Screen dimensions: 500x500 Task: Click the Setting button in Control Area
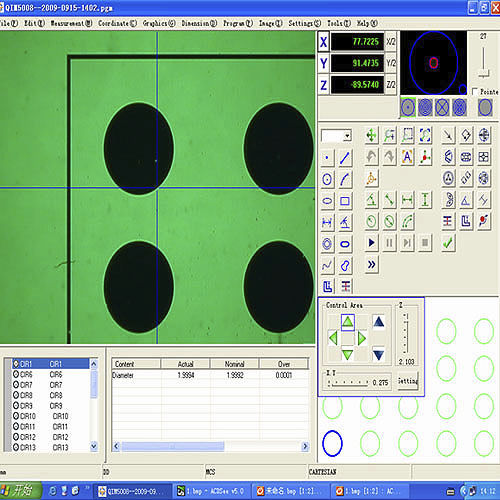click(x=407, y=381)
